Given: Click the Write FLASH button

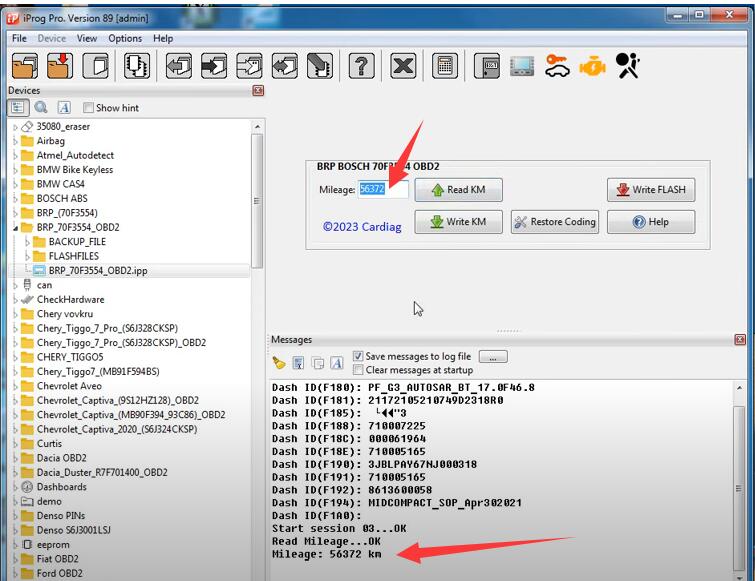Looking at the screenshot, I should [651, 190].
